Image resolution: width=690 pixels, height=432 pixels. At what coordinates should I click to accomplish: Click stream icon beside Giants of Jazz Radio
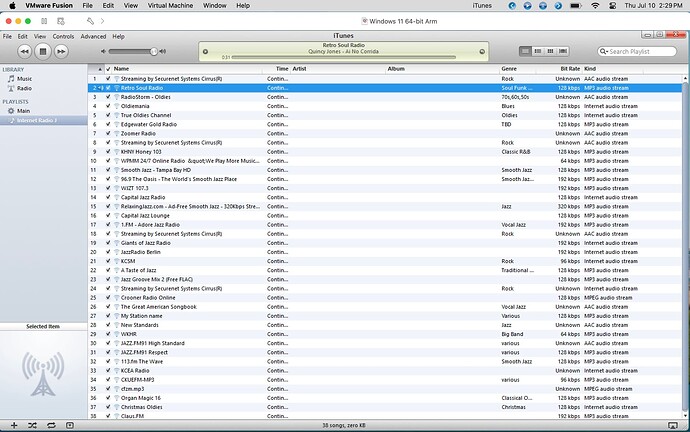click(x=117, y=243)
